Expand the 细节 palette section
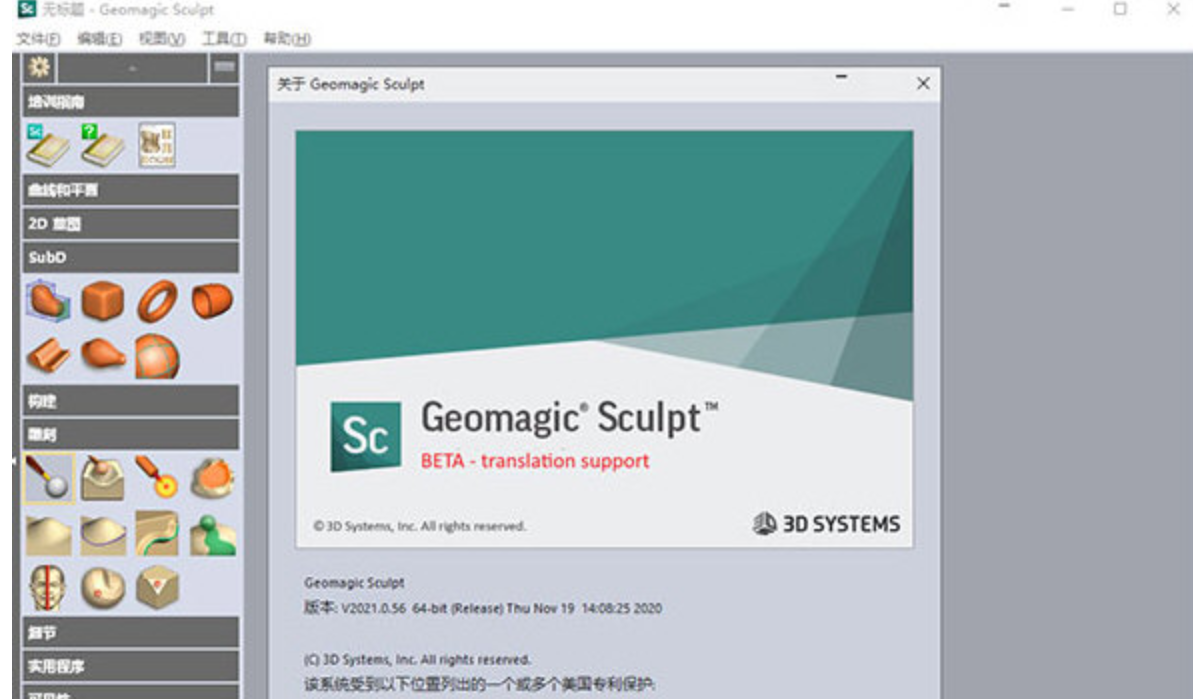 coord(130,633)
